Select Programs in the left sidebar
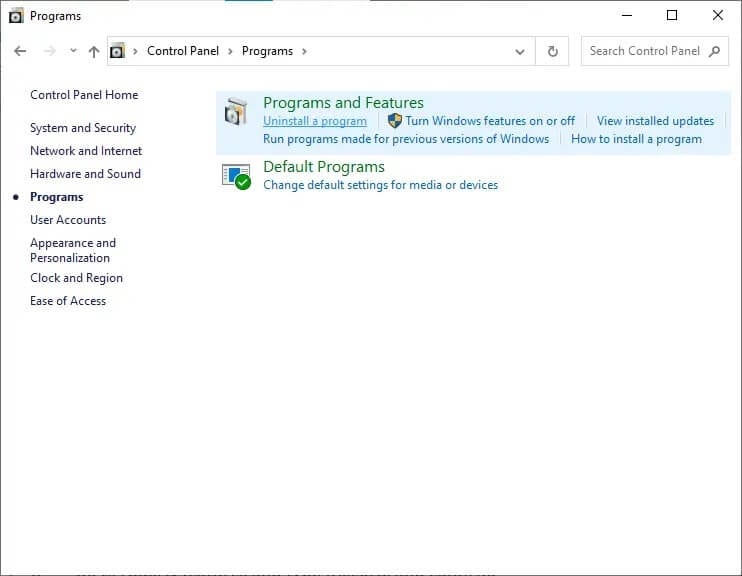 coord(57,197)
